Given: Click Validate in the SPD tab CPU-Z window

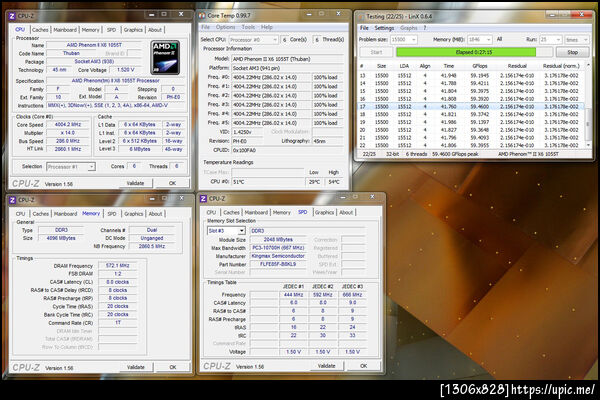Looking at the screenshot, I should point(326,366).
